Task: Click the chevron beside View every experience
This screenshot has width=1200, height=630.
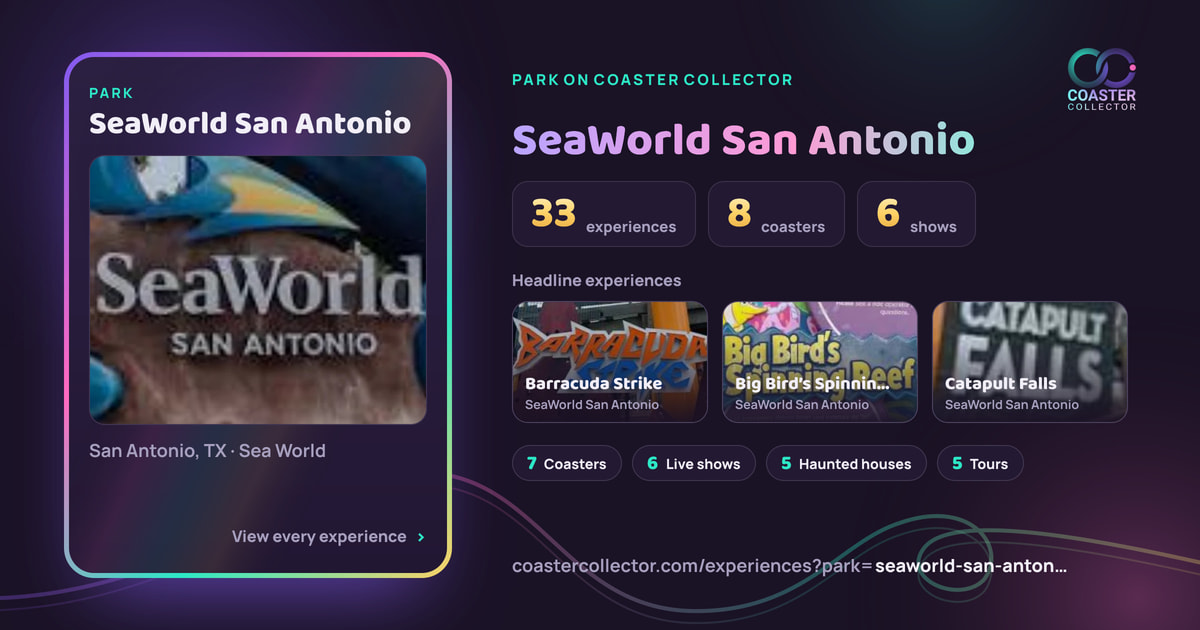Action: (x=421, y=537)
